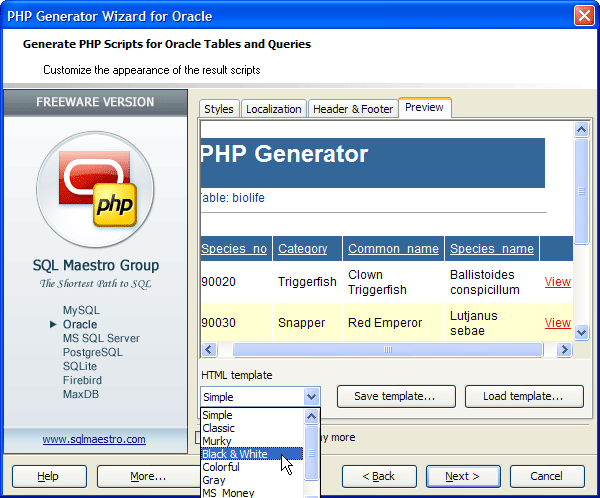This screenshot has height=498, width=600.
Task: Pick the Gray template option
Action: click(252, 480)
